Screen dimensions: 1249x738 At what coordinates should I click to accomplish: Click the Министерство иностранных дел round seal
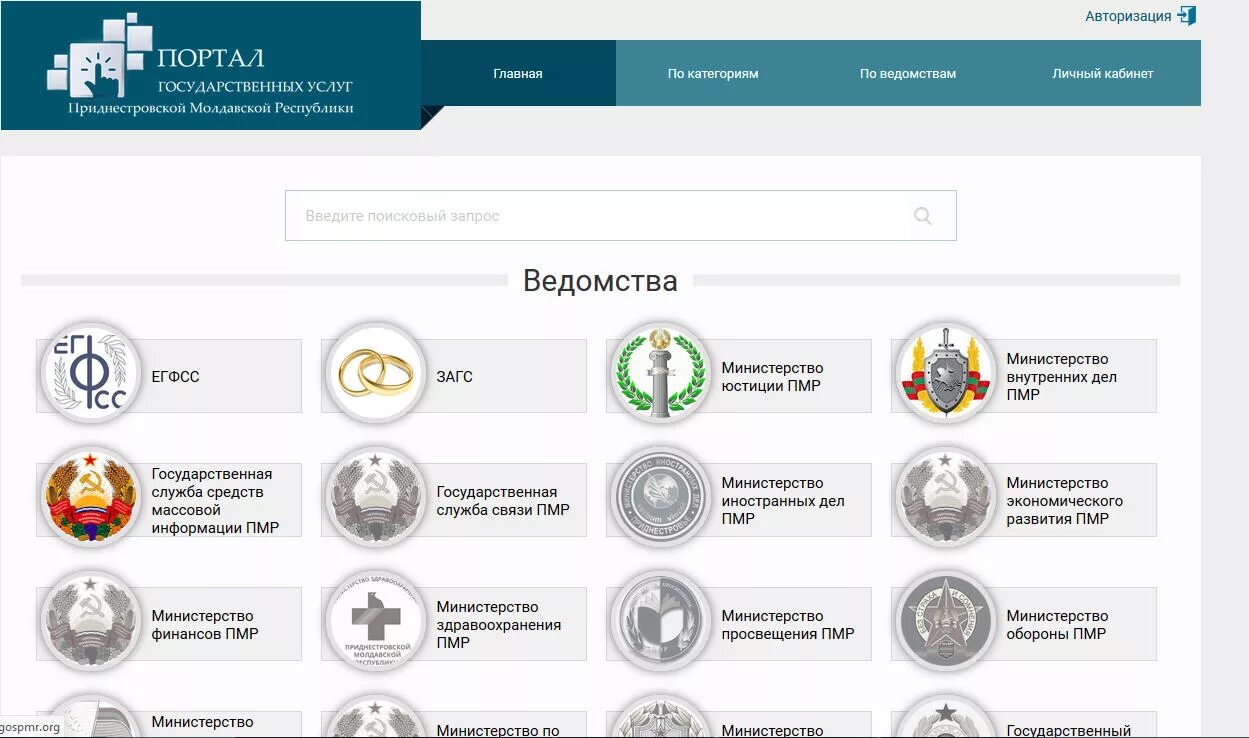(x=660, y=497)
